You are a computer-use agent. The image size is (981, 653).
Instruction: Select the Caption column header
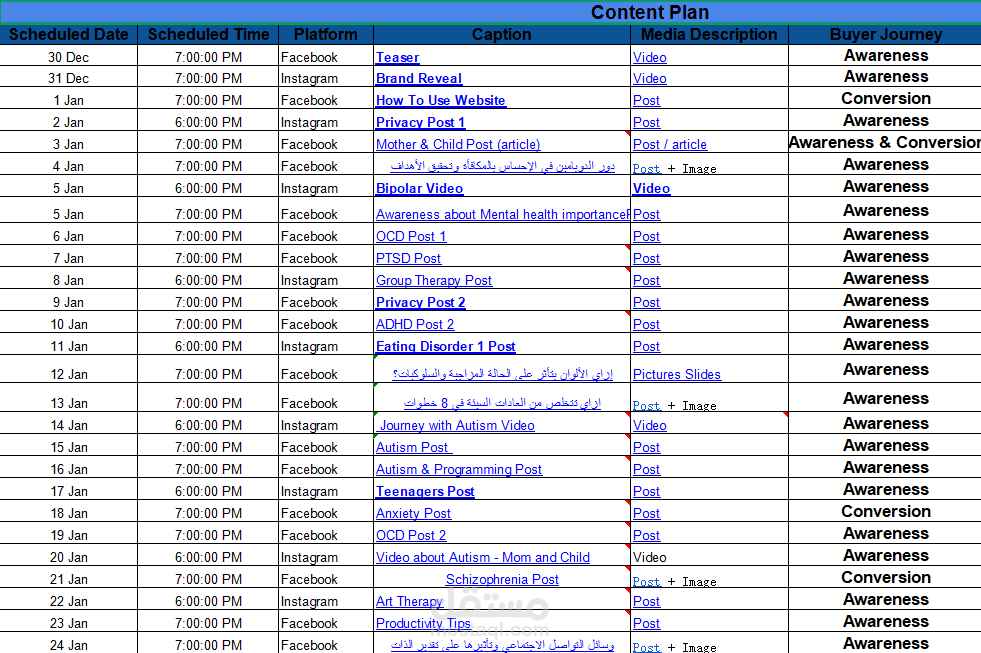coord(502,34)
